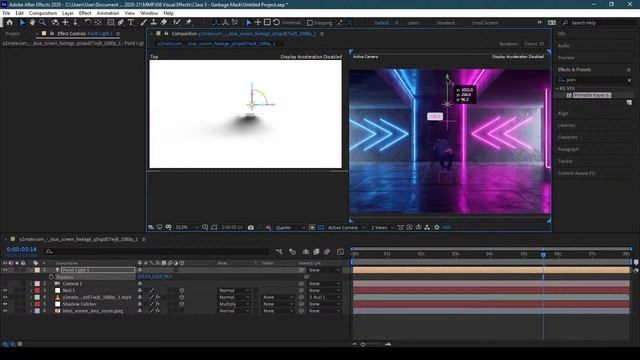This screenshot has height=360, width=640.
Task: Open the Graph Editor icon in the timeline
Action: 340,252
